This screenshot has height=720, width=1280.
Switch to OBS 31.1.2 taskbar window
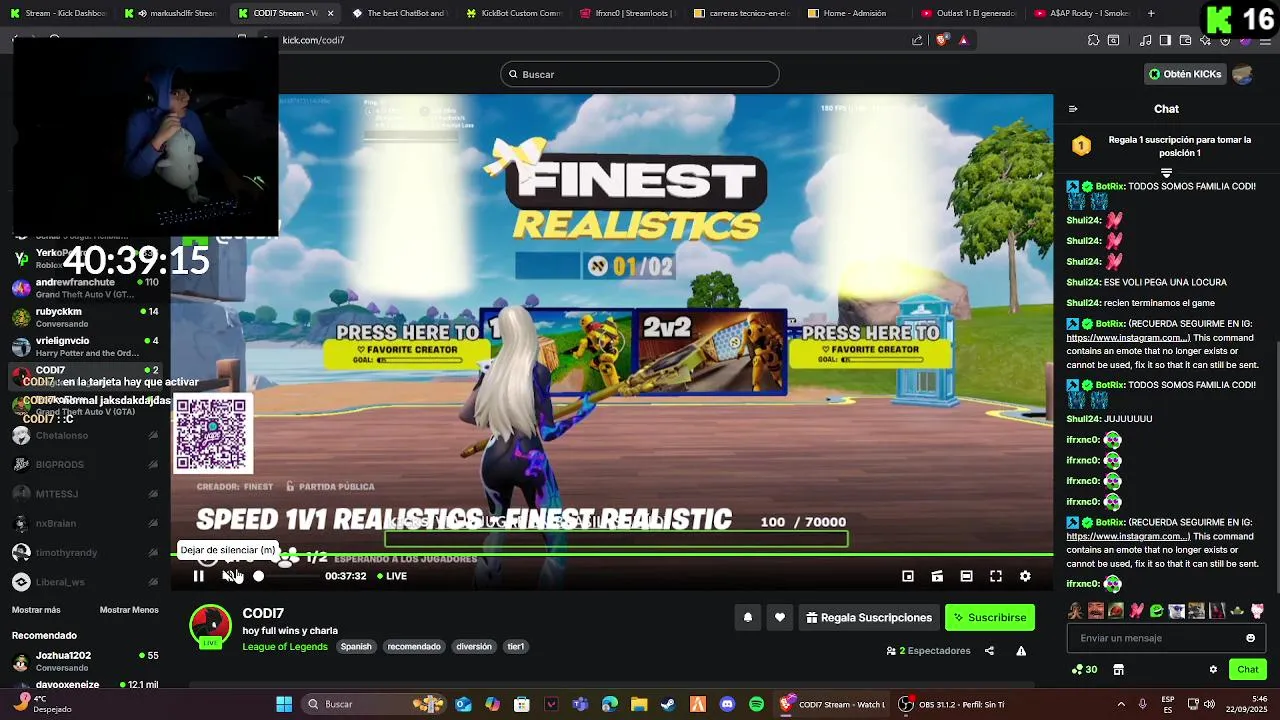coord(953,704)
